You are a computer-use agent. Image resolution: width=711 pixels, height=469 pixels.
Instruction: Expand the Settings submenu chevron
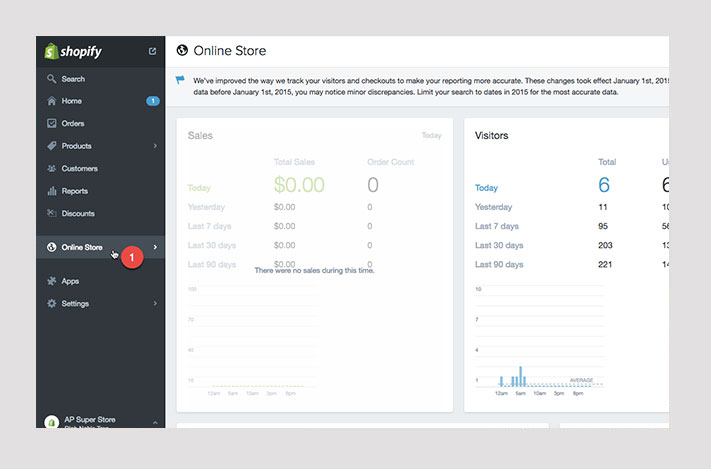[155, 303]
